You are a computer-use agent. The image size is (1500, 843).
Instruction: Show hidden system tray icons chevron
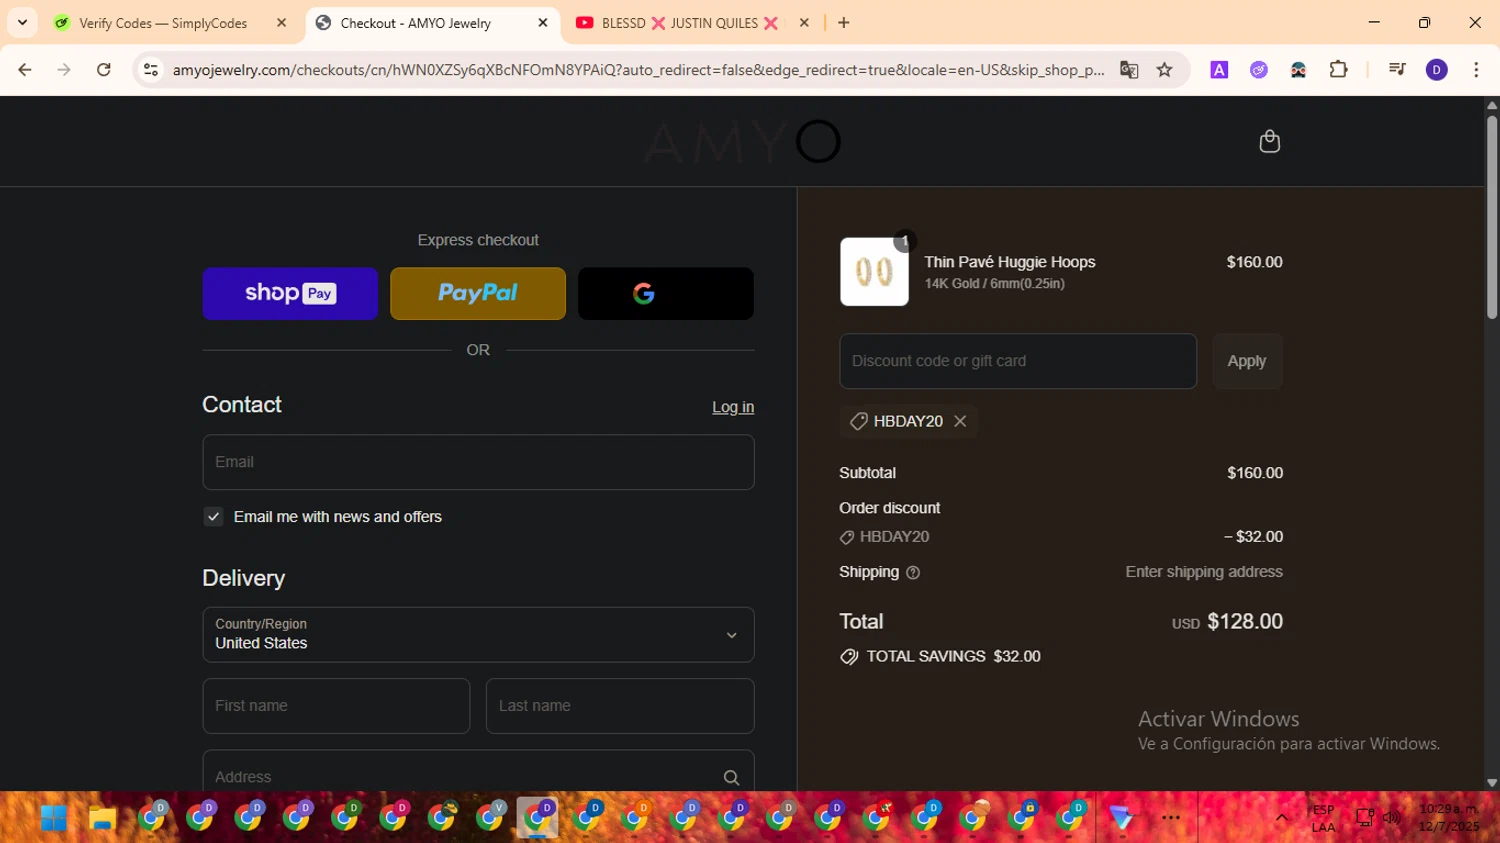(x=1281, y=818)
